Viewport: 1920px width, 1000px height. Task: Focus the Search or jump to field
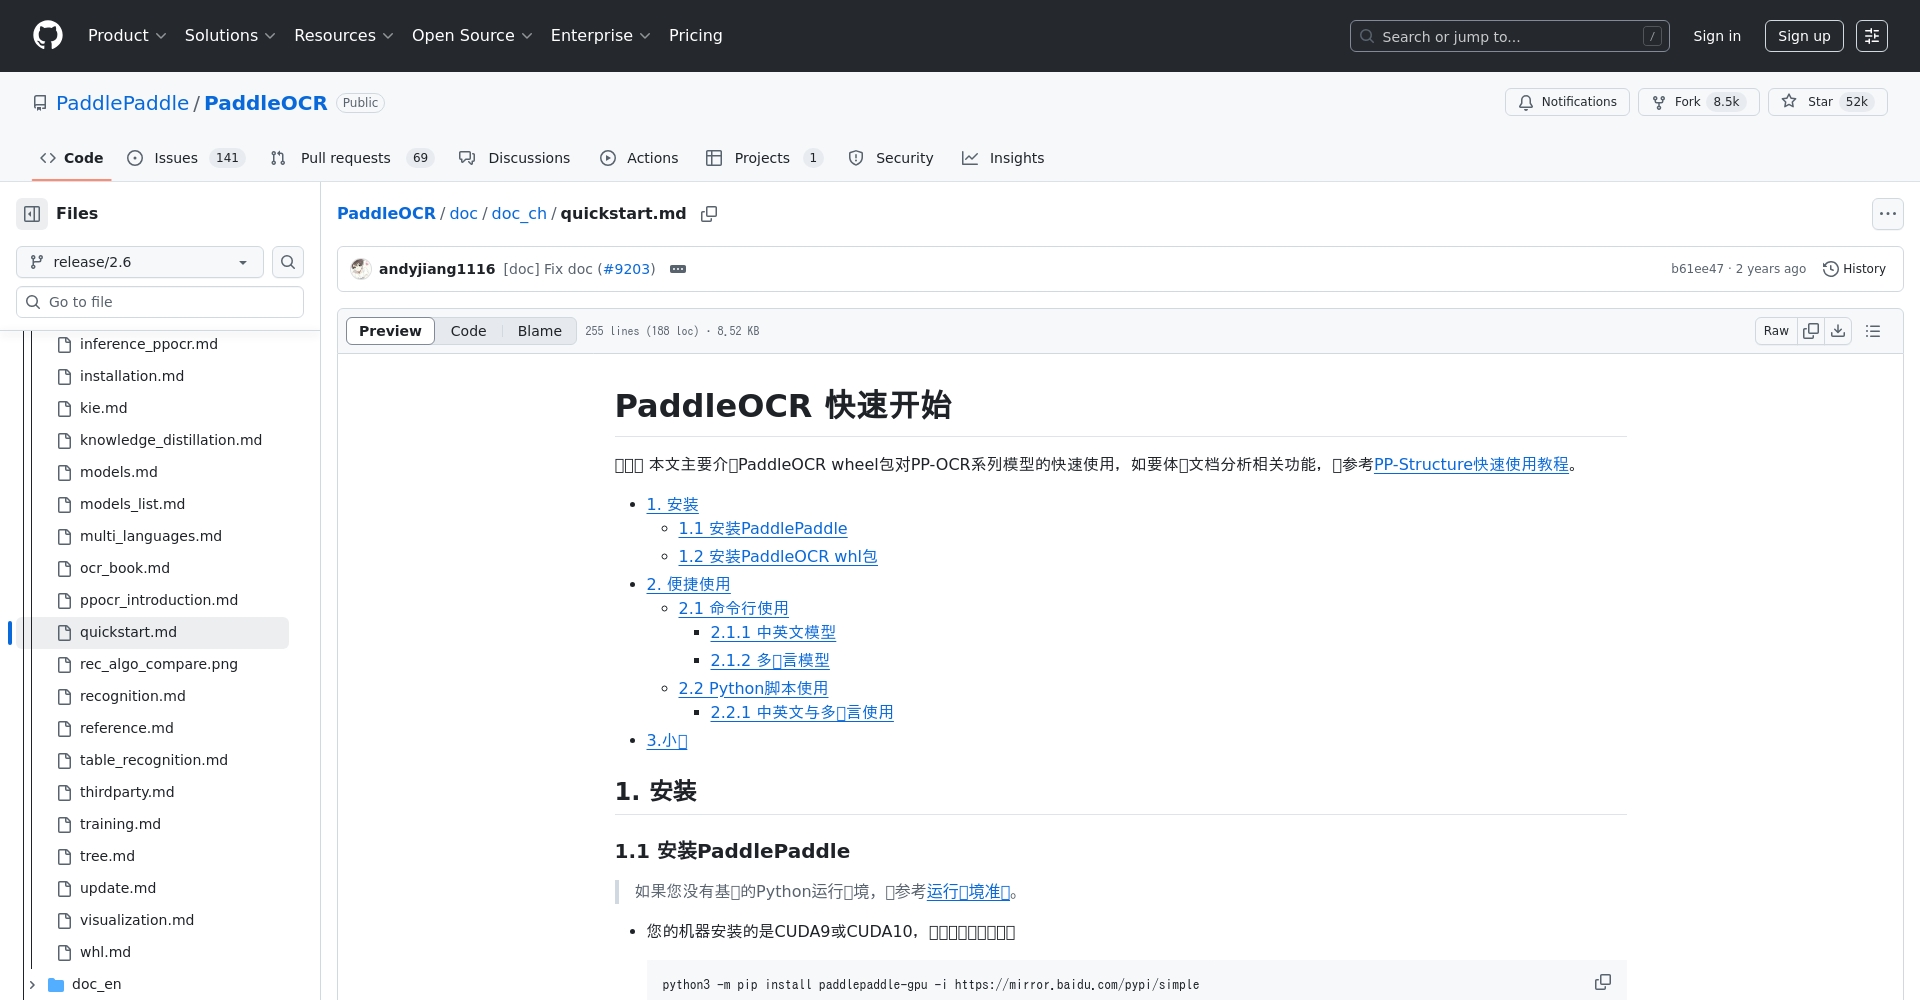(x=1510, y=36)
